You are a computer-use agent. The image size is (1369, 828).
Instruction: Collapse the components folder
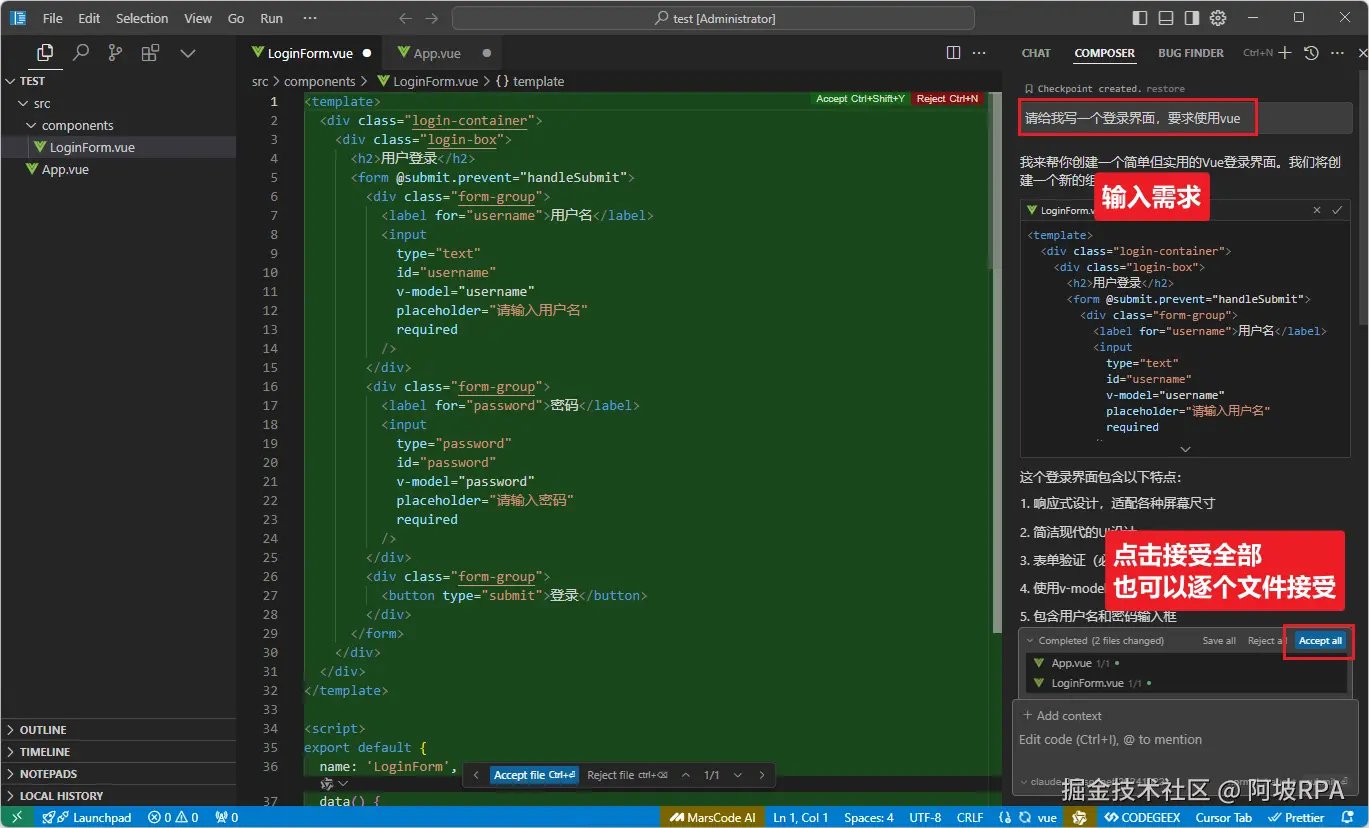[x=77, y=125]
